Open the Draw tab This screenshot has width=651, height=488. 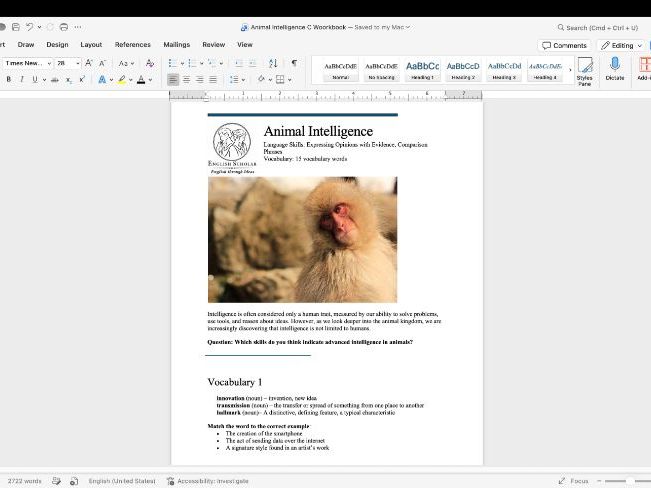26,44
